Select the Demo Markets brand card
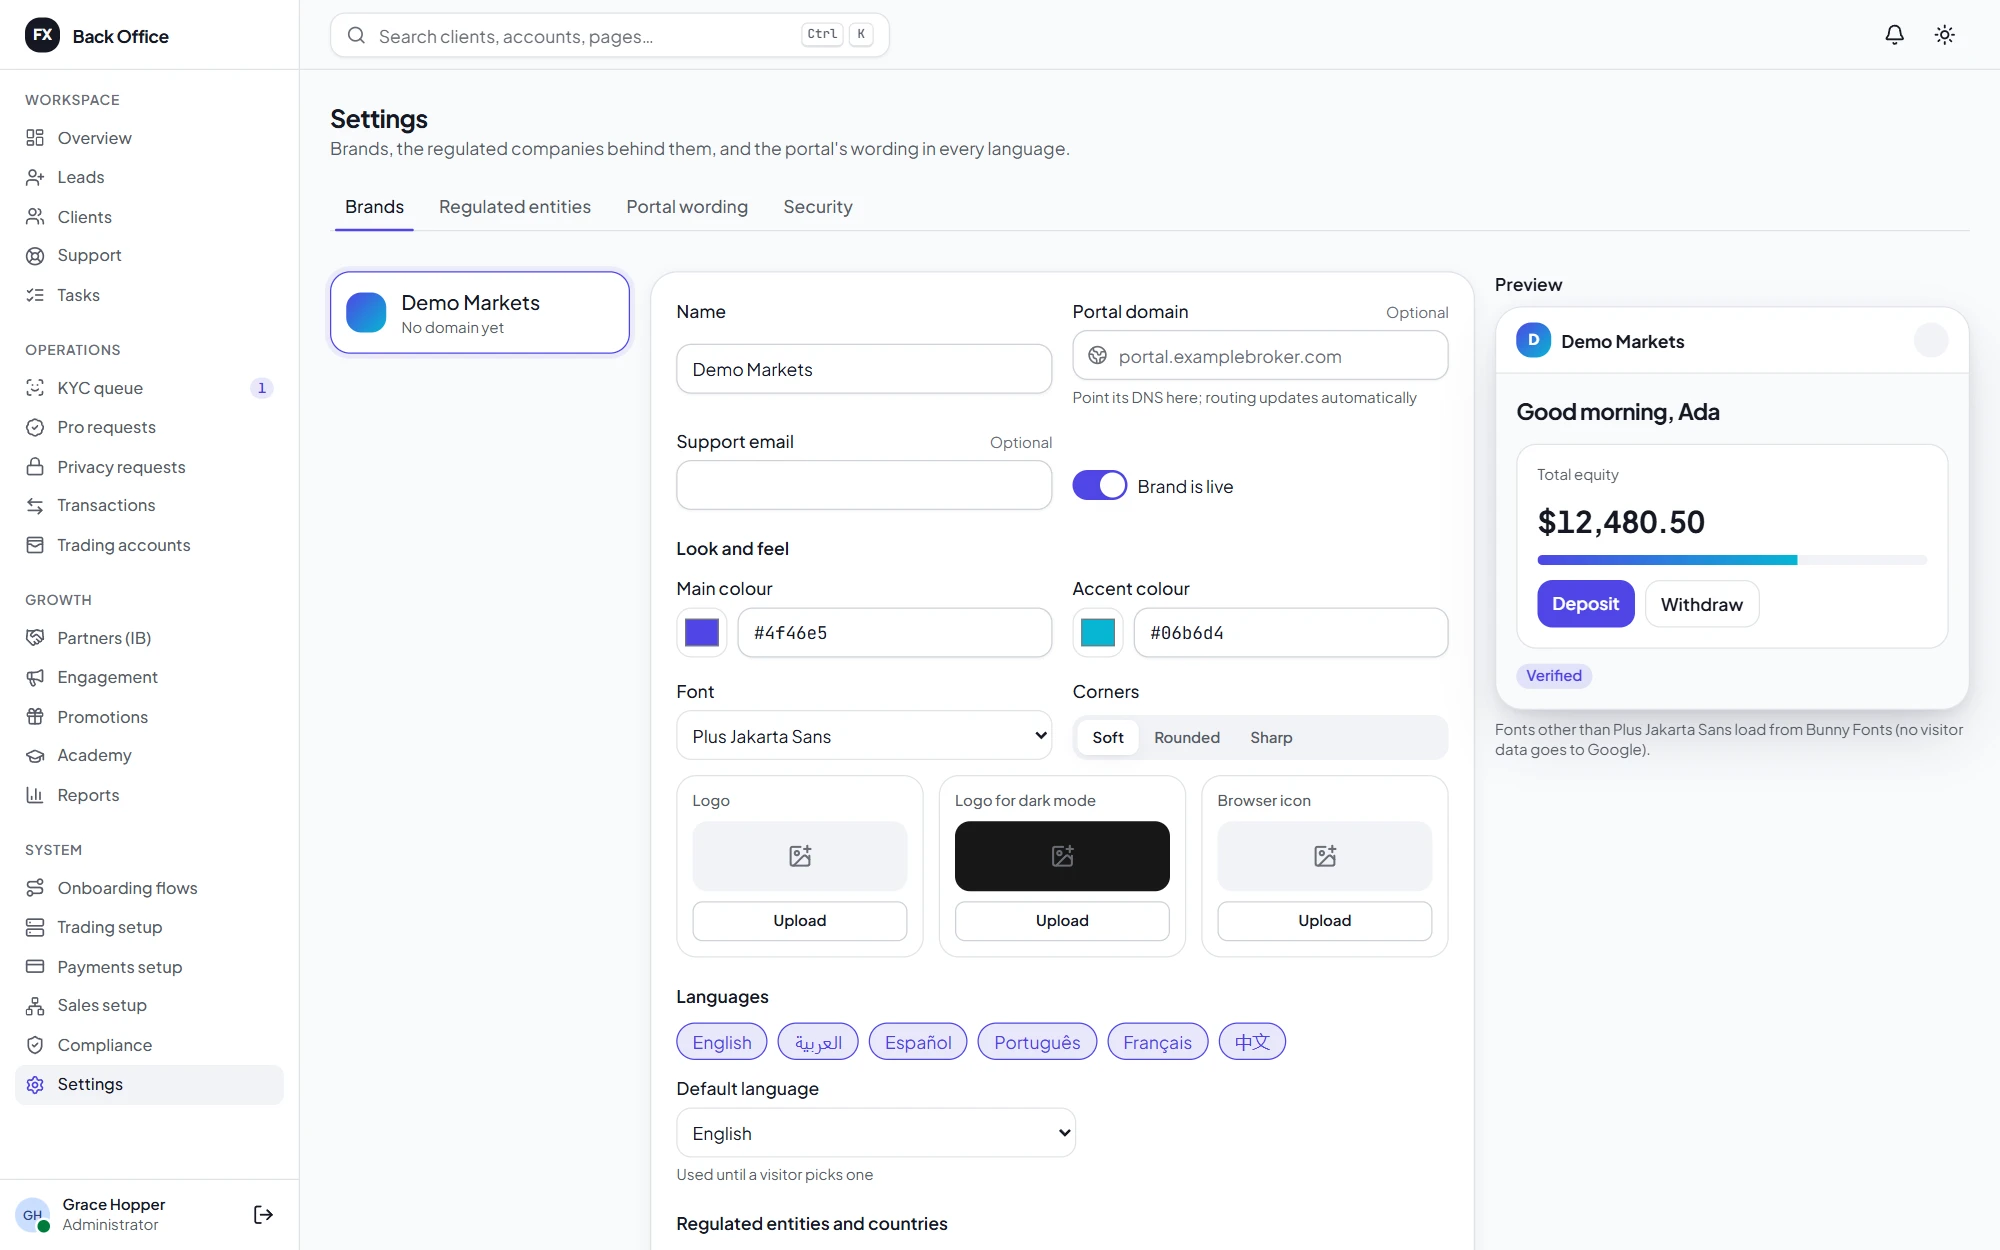This screenshot has height=1250, width=2000. [x=480, y=313]
